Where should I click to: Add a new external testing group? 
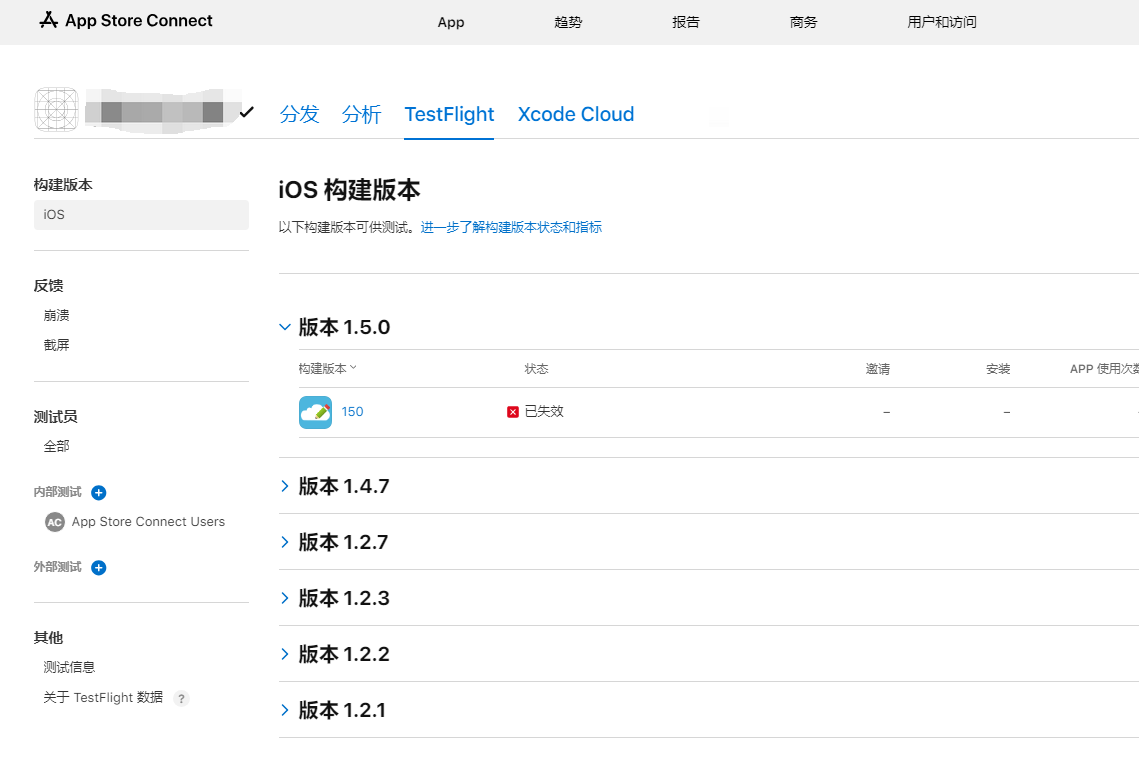(99, 567)
